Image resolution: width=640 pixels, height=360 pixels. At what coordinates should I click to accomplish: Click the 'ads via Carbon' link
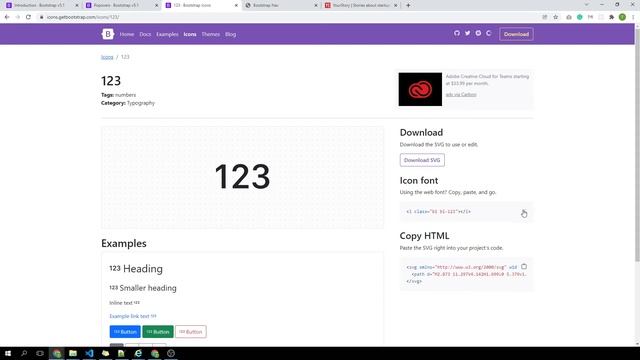click(461, 94)
